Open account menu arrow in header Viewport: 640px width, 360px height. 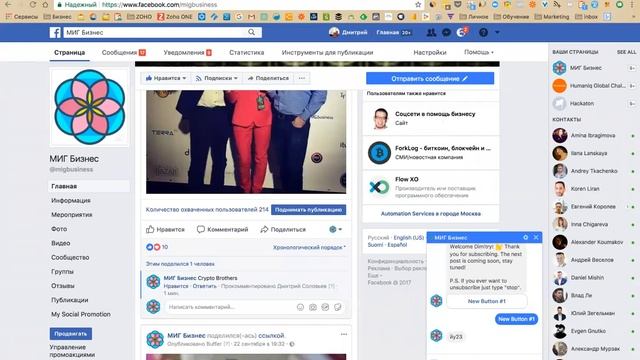pyautogui.click(x=497, y=32)
